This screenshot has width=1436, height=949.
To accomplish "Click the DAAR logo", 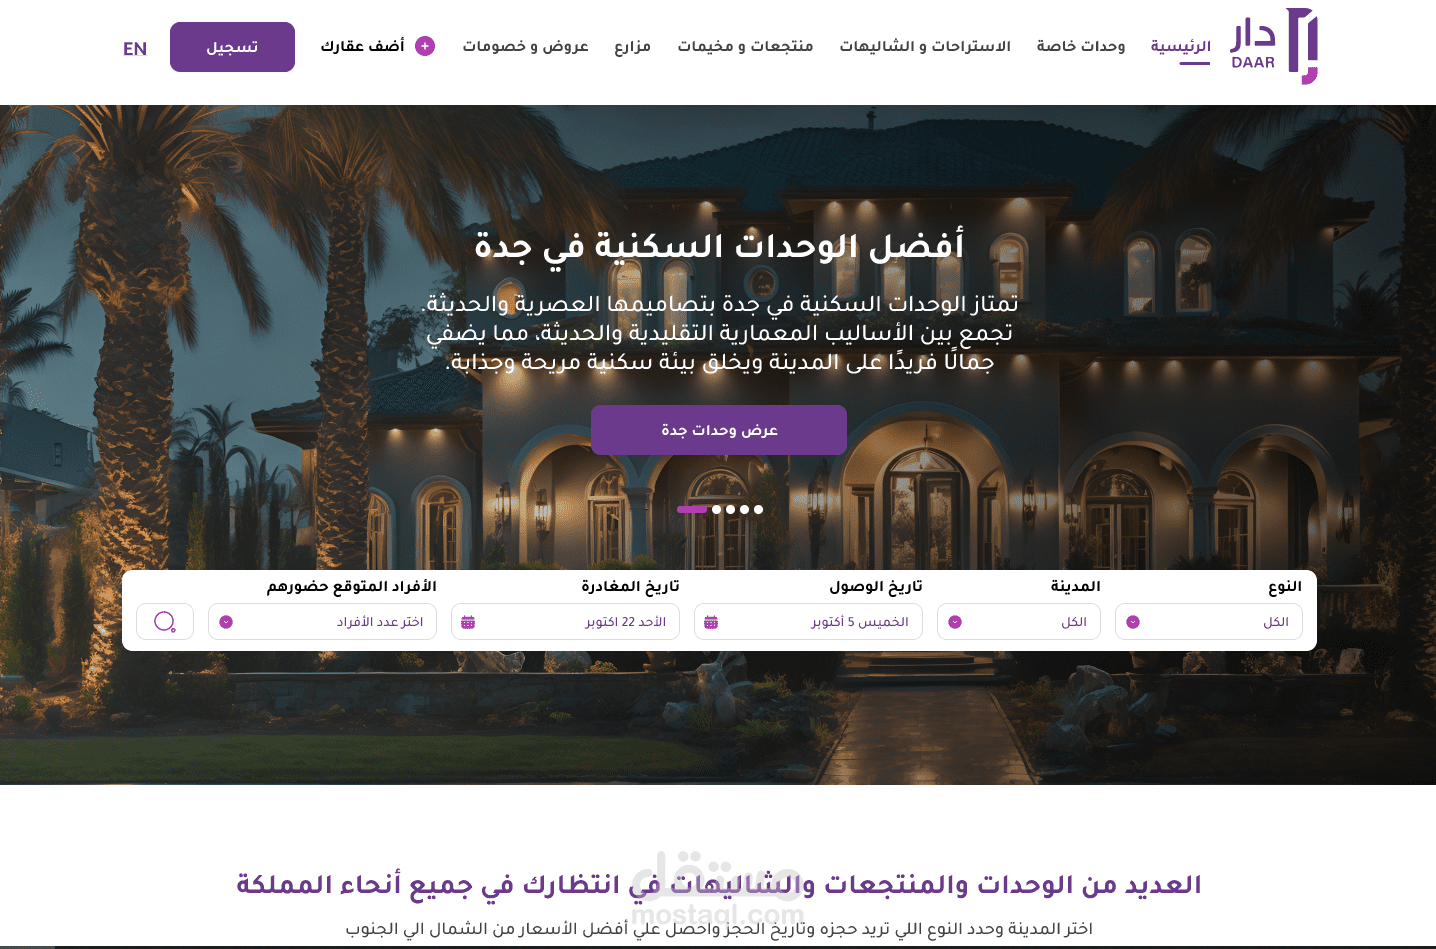I will pos(1274,46).
